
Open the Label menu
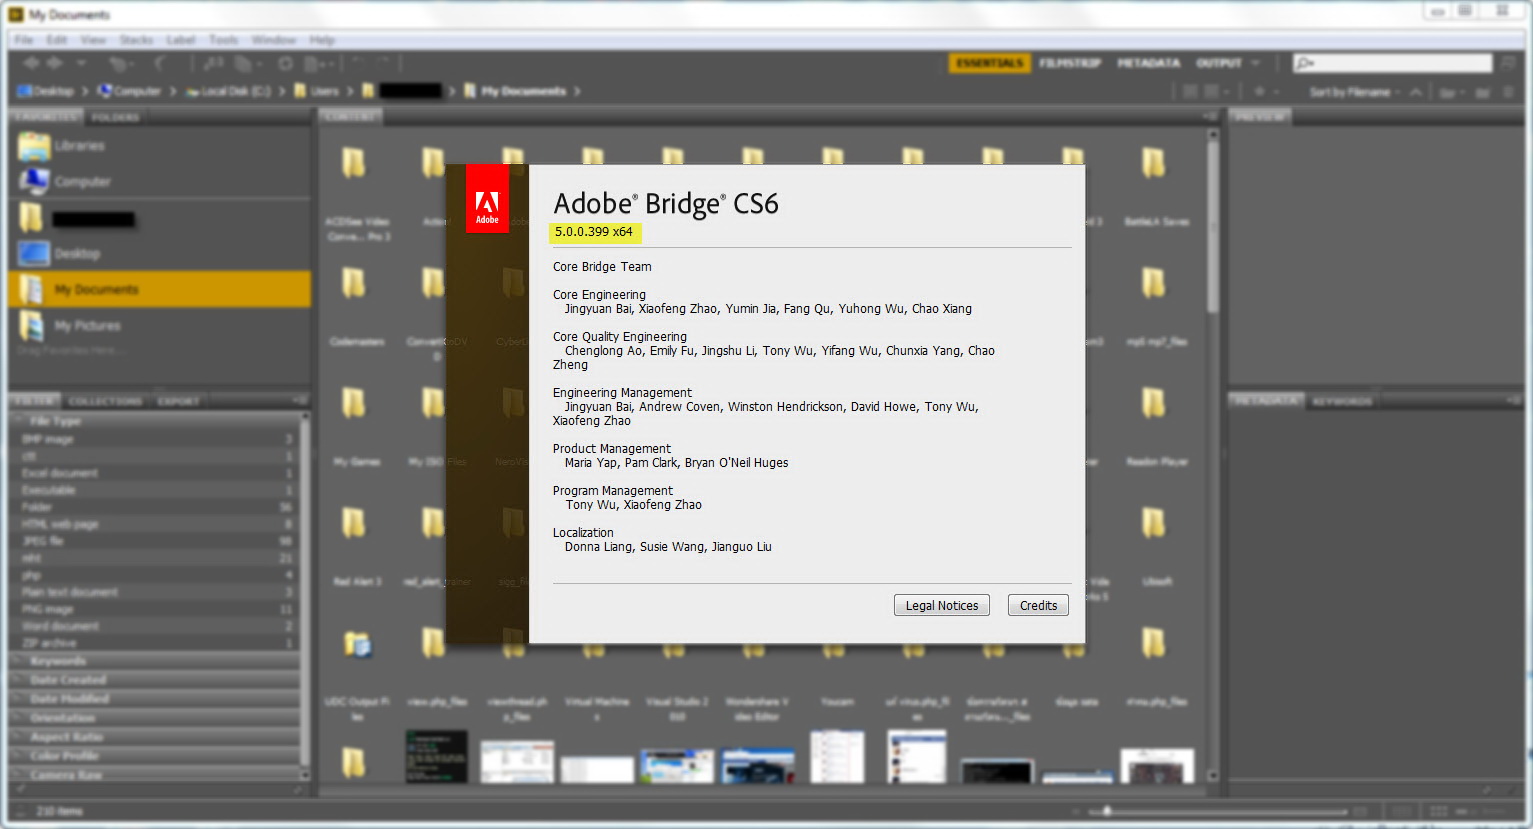coord(181,40)
